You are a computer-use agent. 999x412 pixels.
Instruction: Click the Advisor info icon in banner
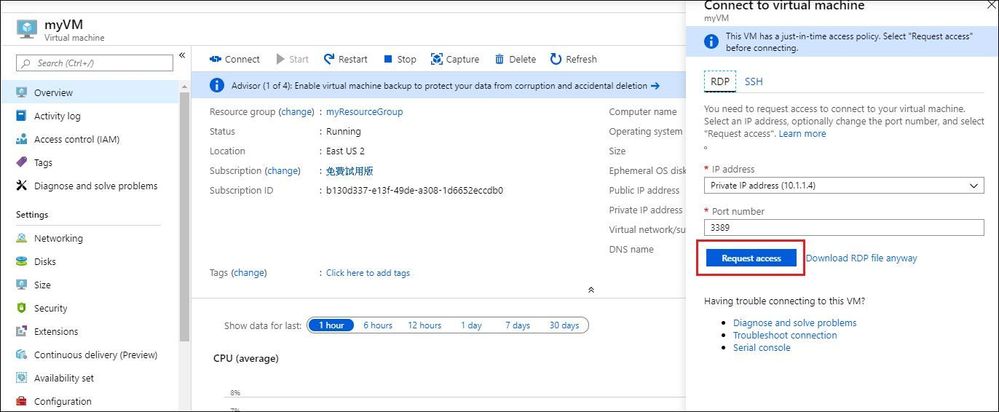[217, 85]
